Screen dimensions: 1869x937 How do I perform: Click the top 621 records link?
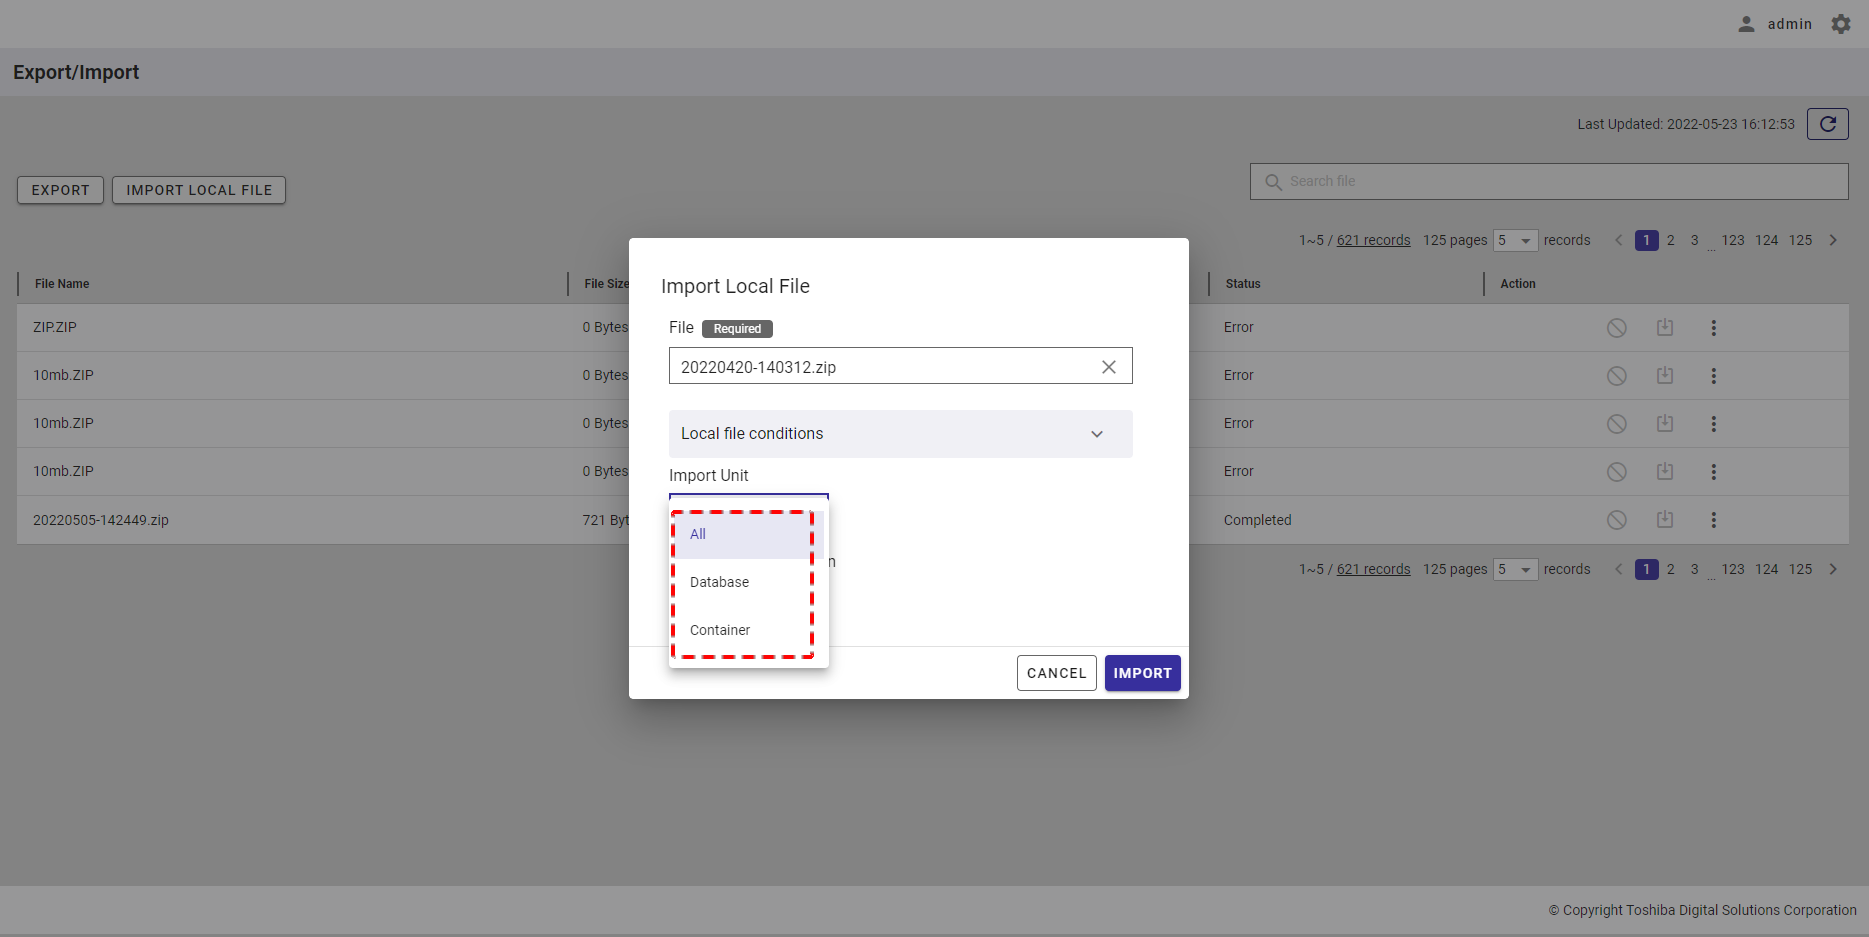1373,241
